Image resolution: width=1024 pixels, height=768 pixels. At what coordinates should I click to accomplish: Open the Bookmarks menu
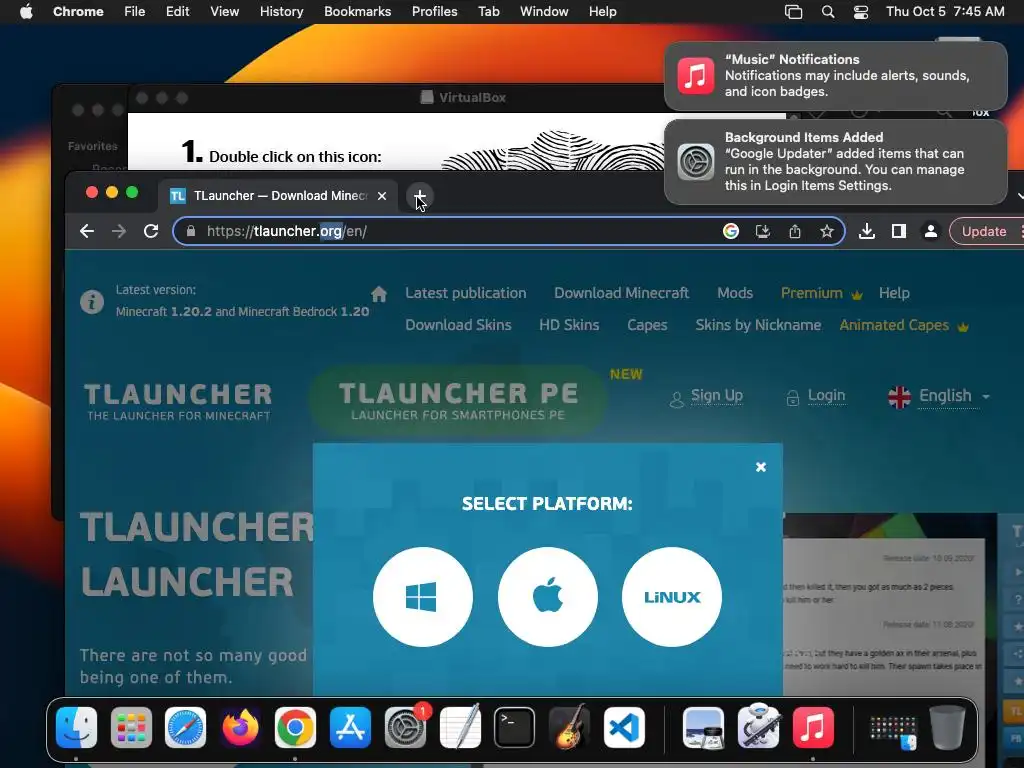coord(358,12)
